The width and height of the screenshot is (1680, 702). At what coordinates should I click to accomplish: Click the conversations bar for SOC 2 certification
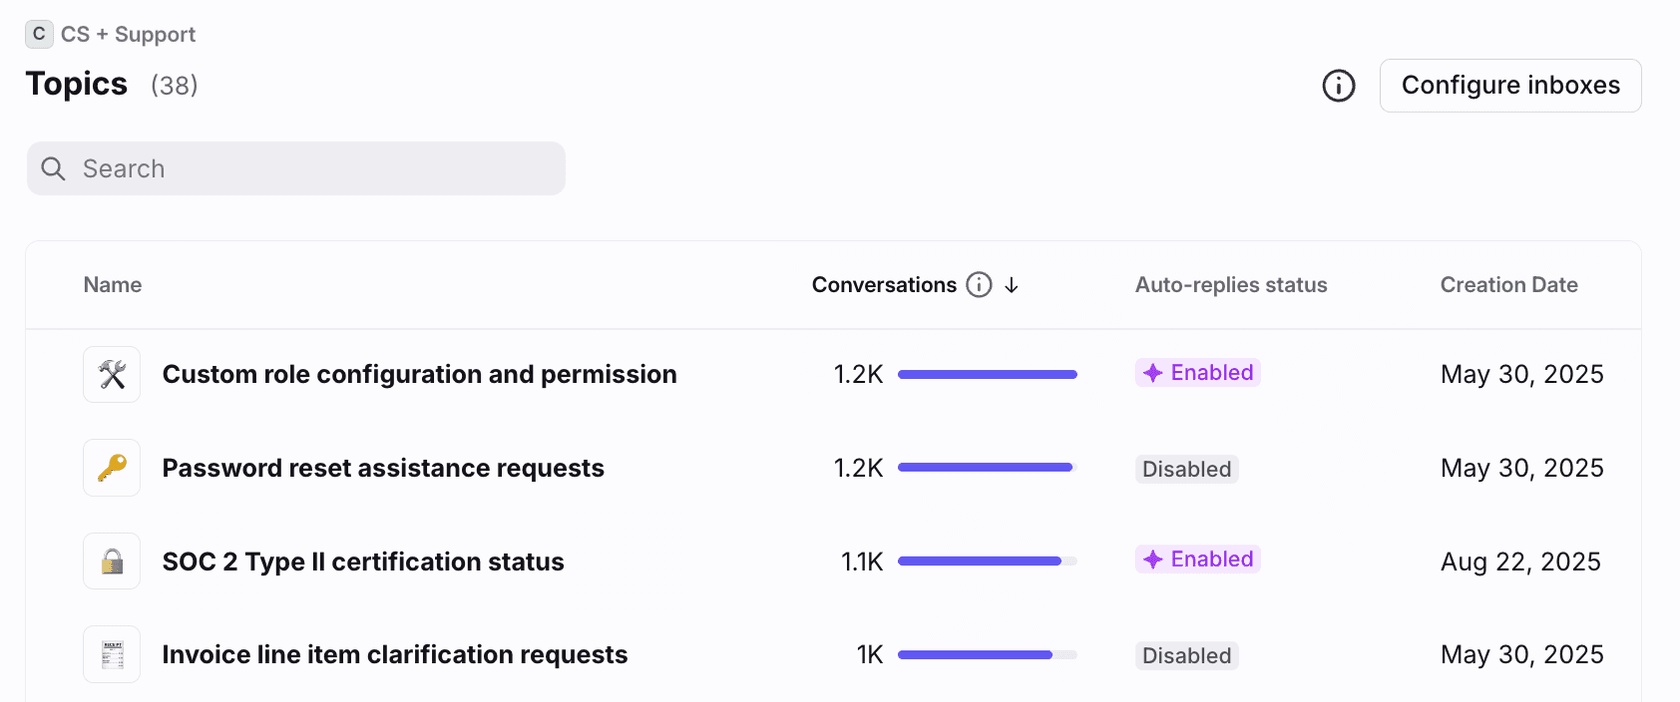coord(987,561)
